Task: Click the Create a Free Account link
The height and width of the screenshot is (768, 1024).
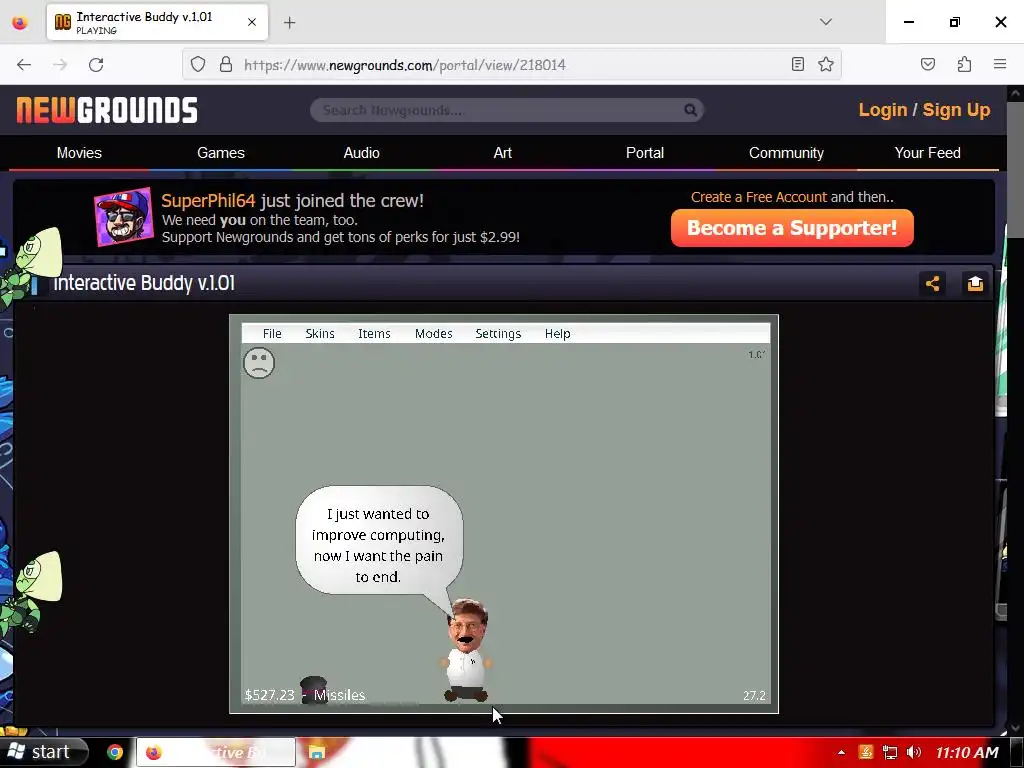Action: [x=759, y=197]
